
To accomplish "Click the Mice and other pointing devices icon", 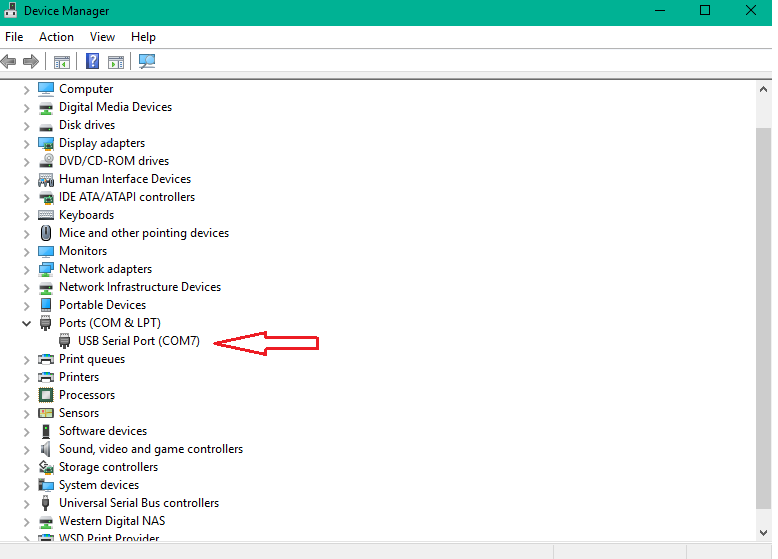I will 46,233.
